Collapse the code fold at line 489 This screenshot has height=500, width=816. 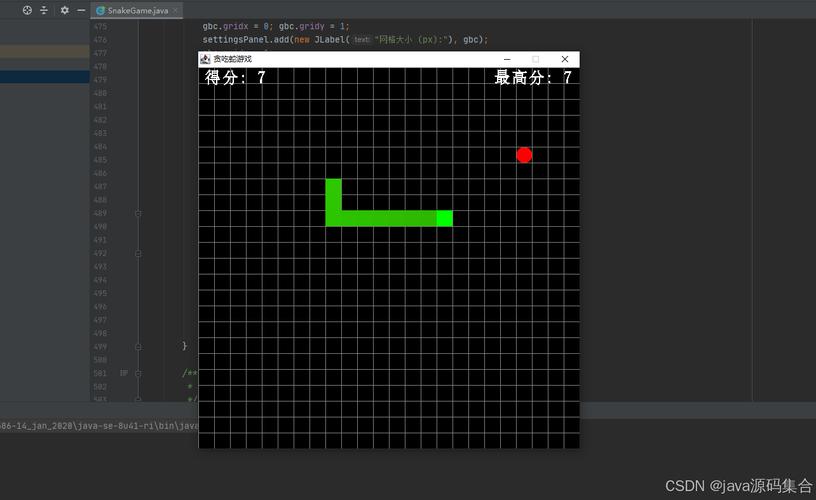(x=138, y=213)
